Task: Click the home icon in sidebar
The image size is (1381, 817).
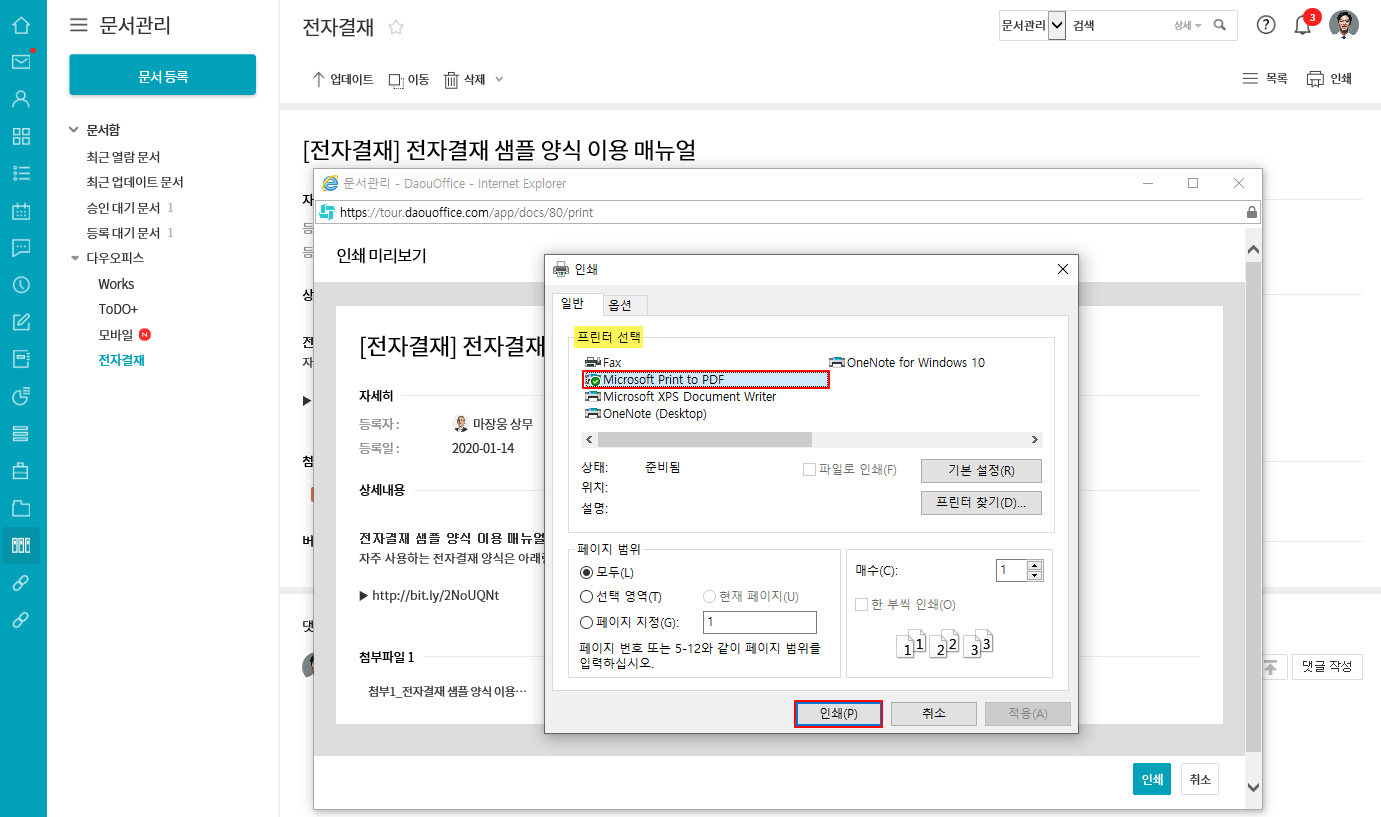Action: [21, 25]
